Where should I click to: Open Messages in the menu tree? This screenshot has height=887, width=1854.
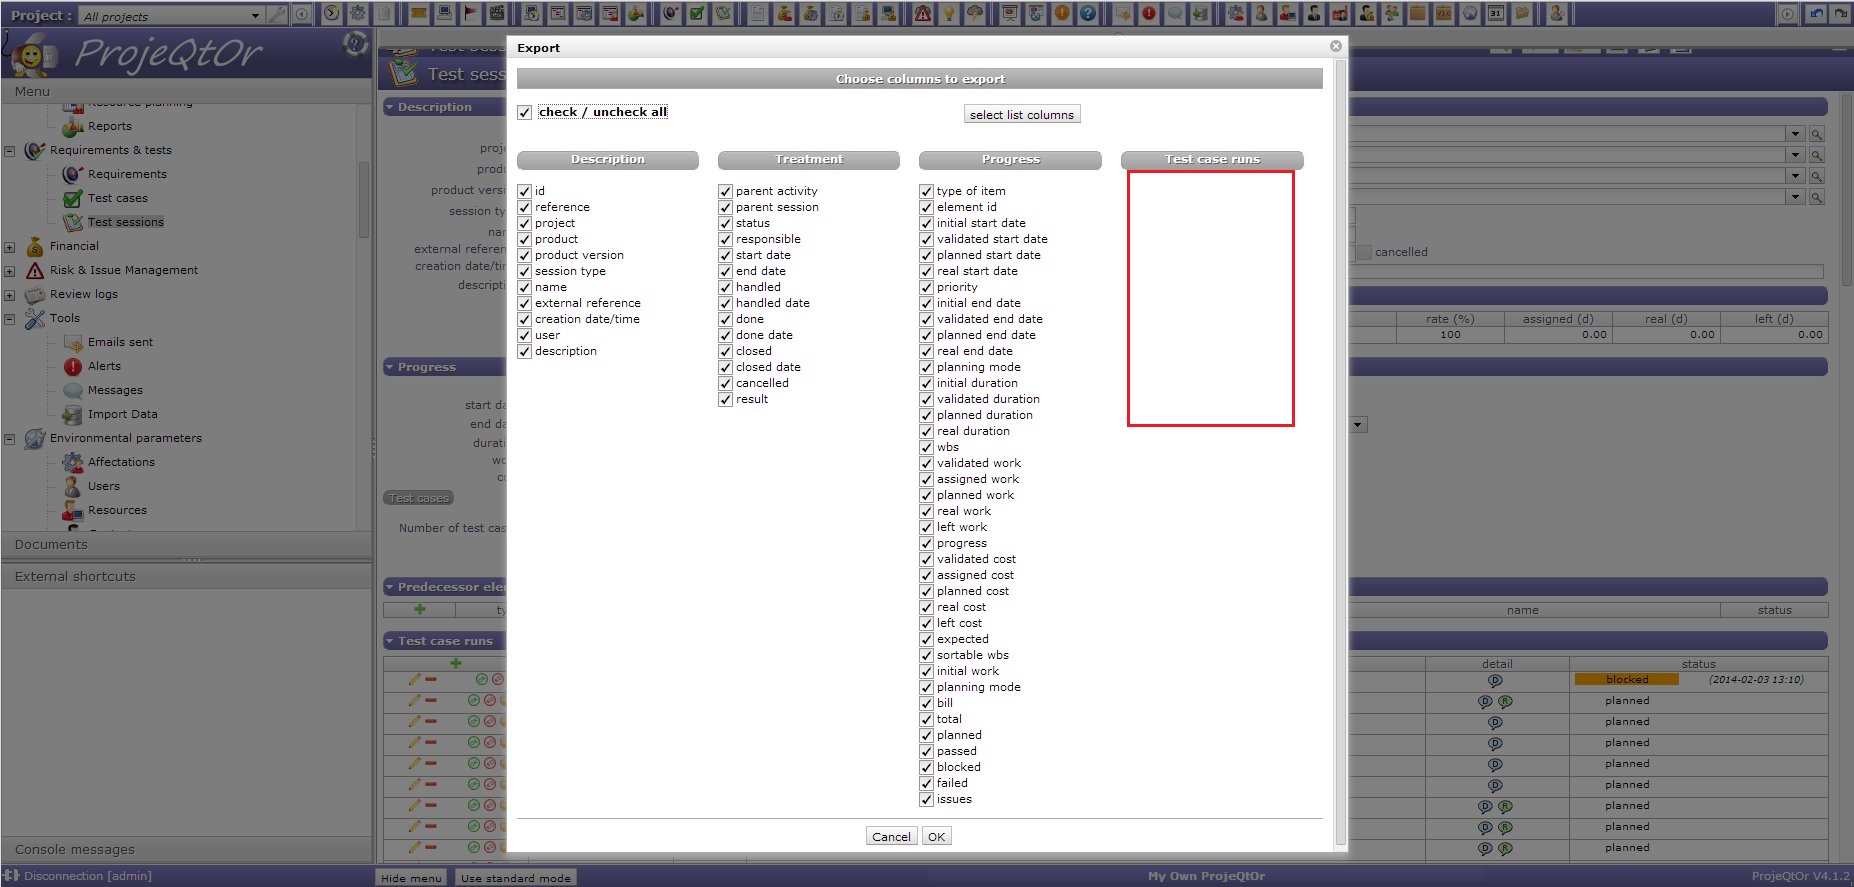[115, 390]
